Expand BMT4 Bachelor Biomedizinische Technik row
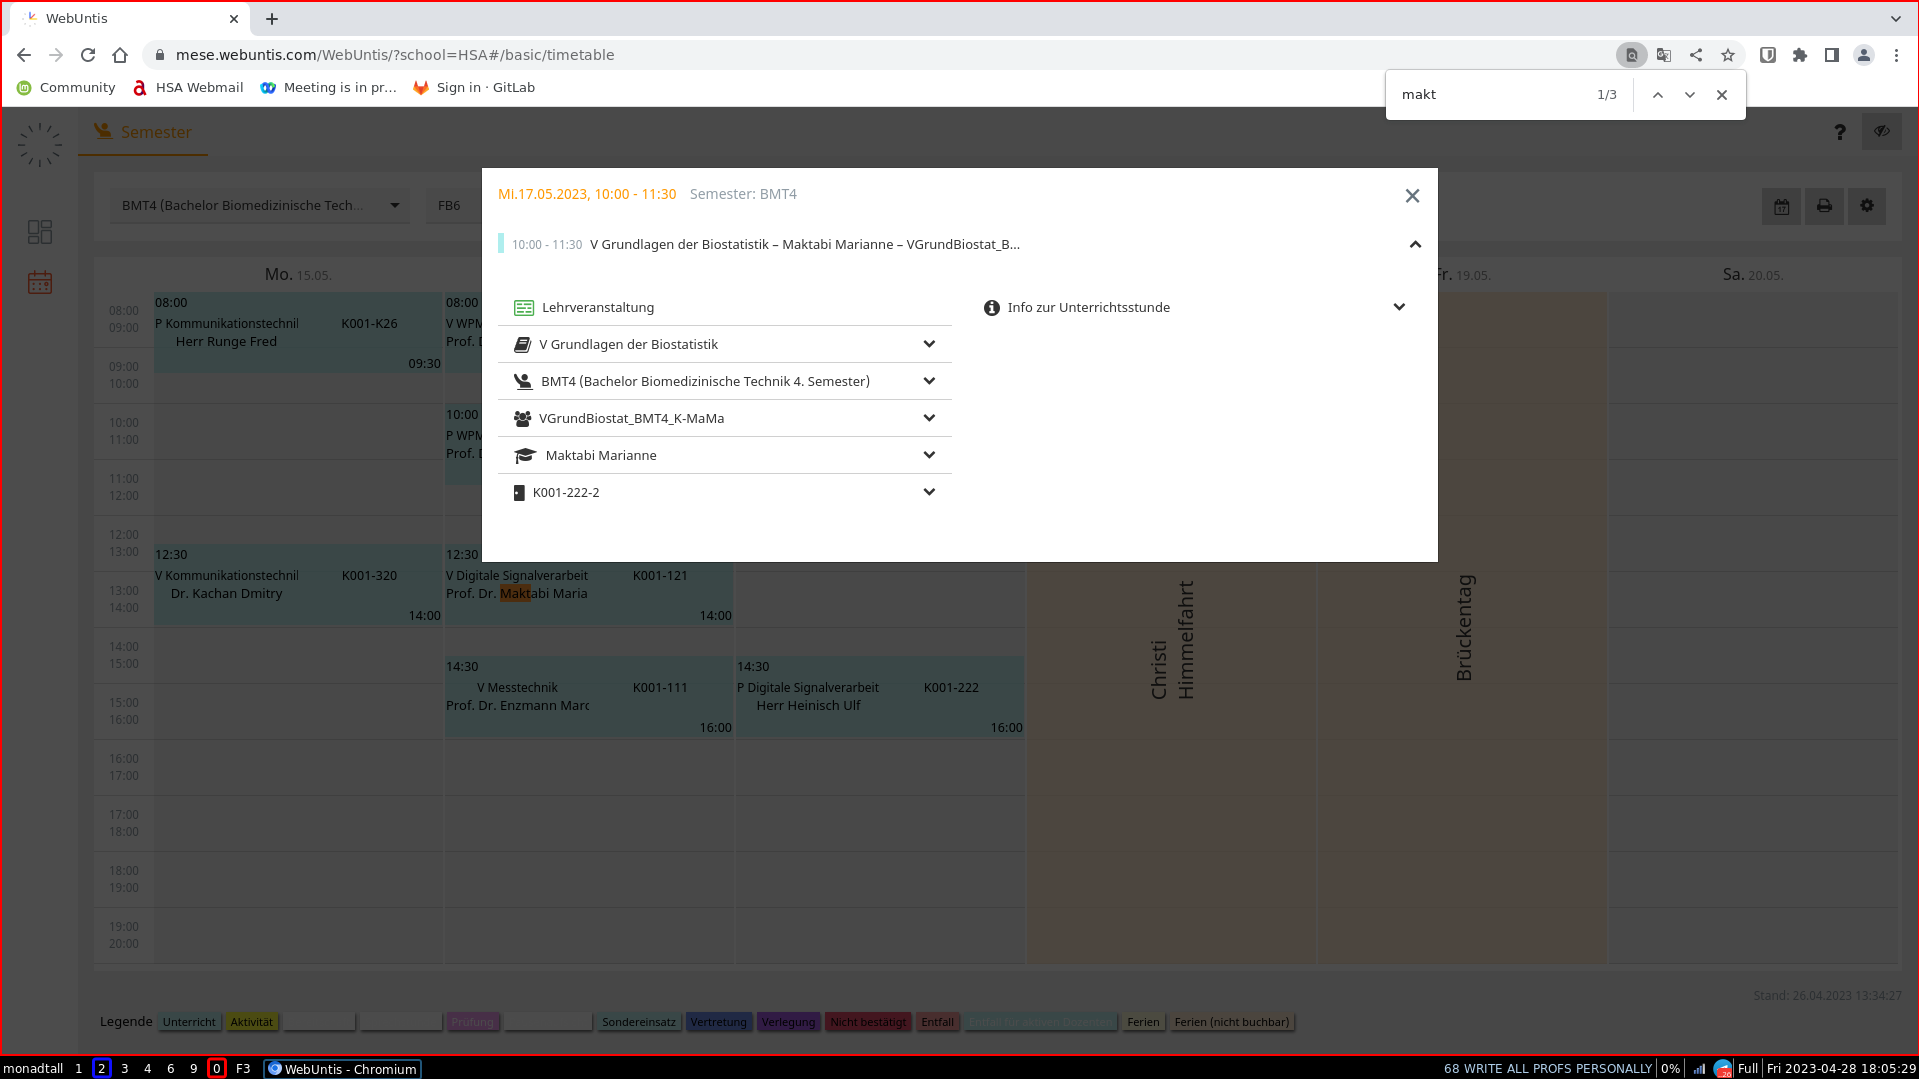 click(x=929, y=381)
